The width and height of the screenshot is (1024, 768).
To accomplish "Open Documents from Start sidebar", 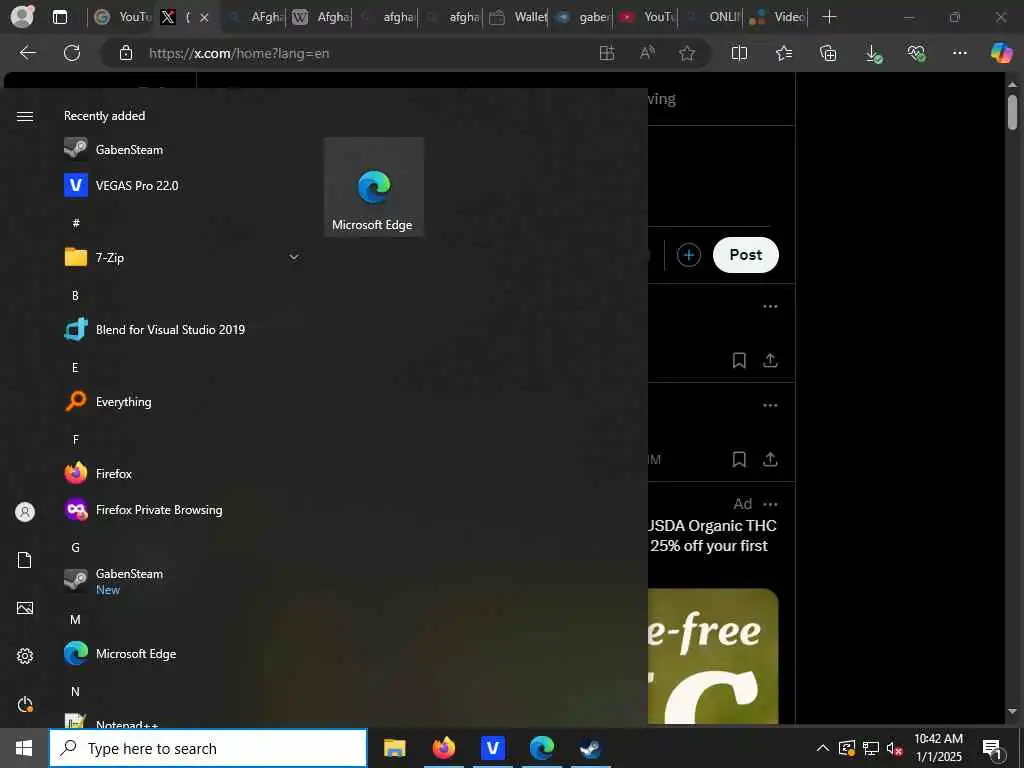I will (25, 560).
